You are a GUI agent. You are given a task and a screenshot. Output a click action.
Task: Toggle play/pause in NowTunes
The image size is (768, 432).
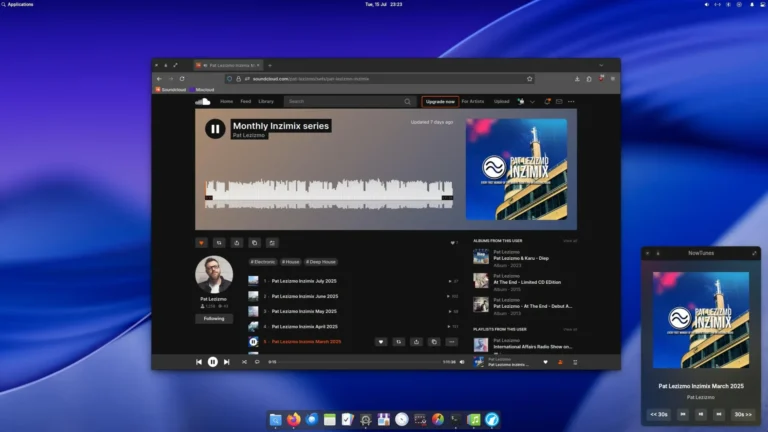tap(701, 414)
